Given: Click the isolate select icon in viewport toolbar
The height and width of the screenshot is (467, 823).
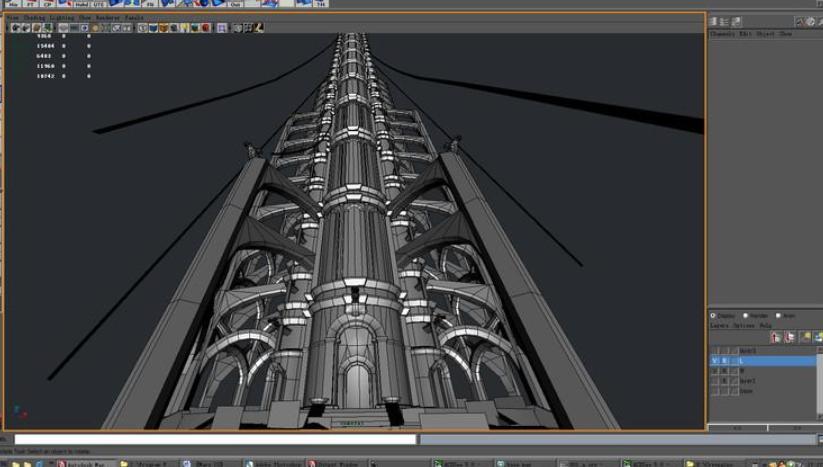Looking at the screenshot, I should 222,28.
